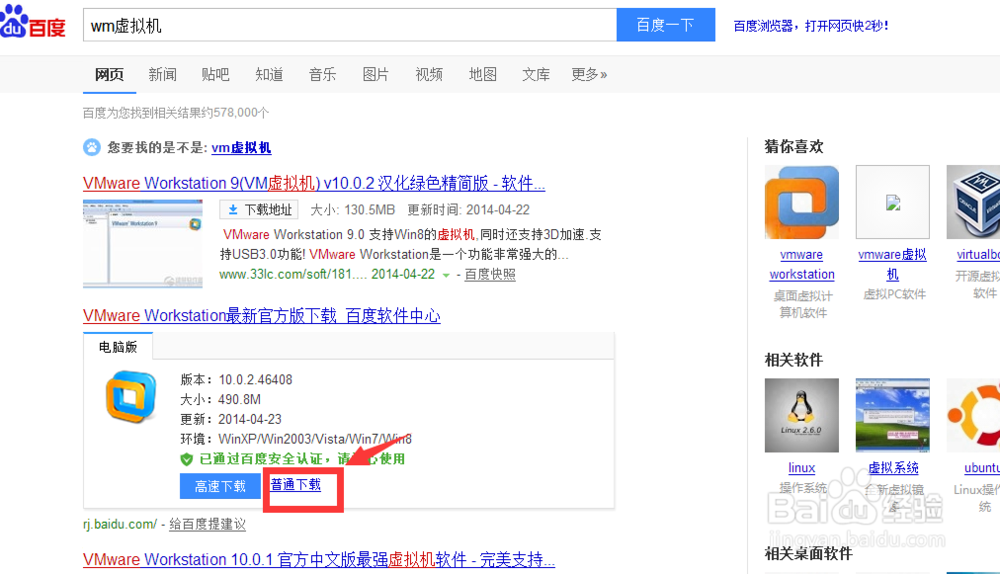
Task: Switch to the 知道 tab
Action: click(269, 75)
